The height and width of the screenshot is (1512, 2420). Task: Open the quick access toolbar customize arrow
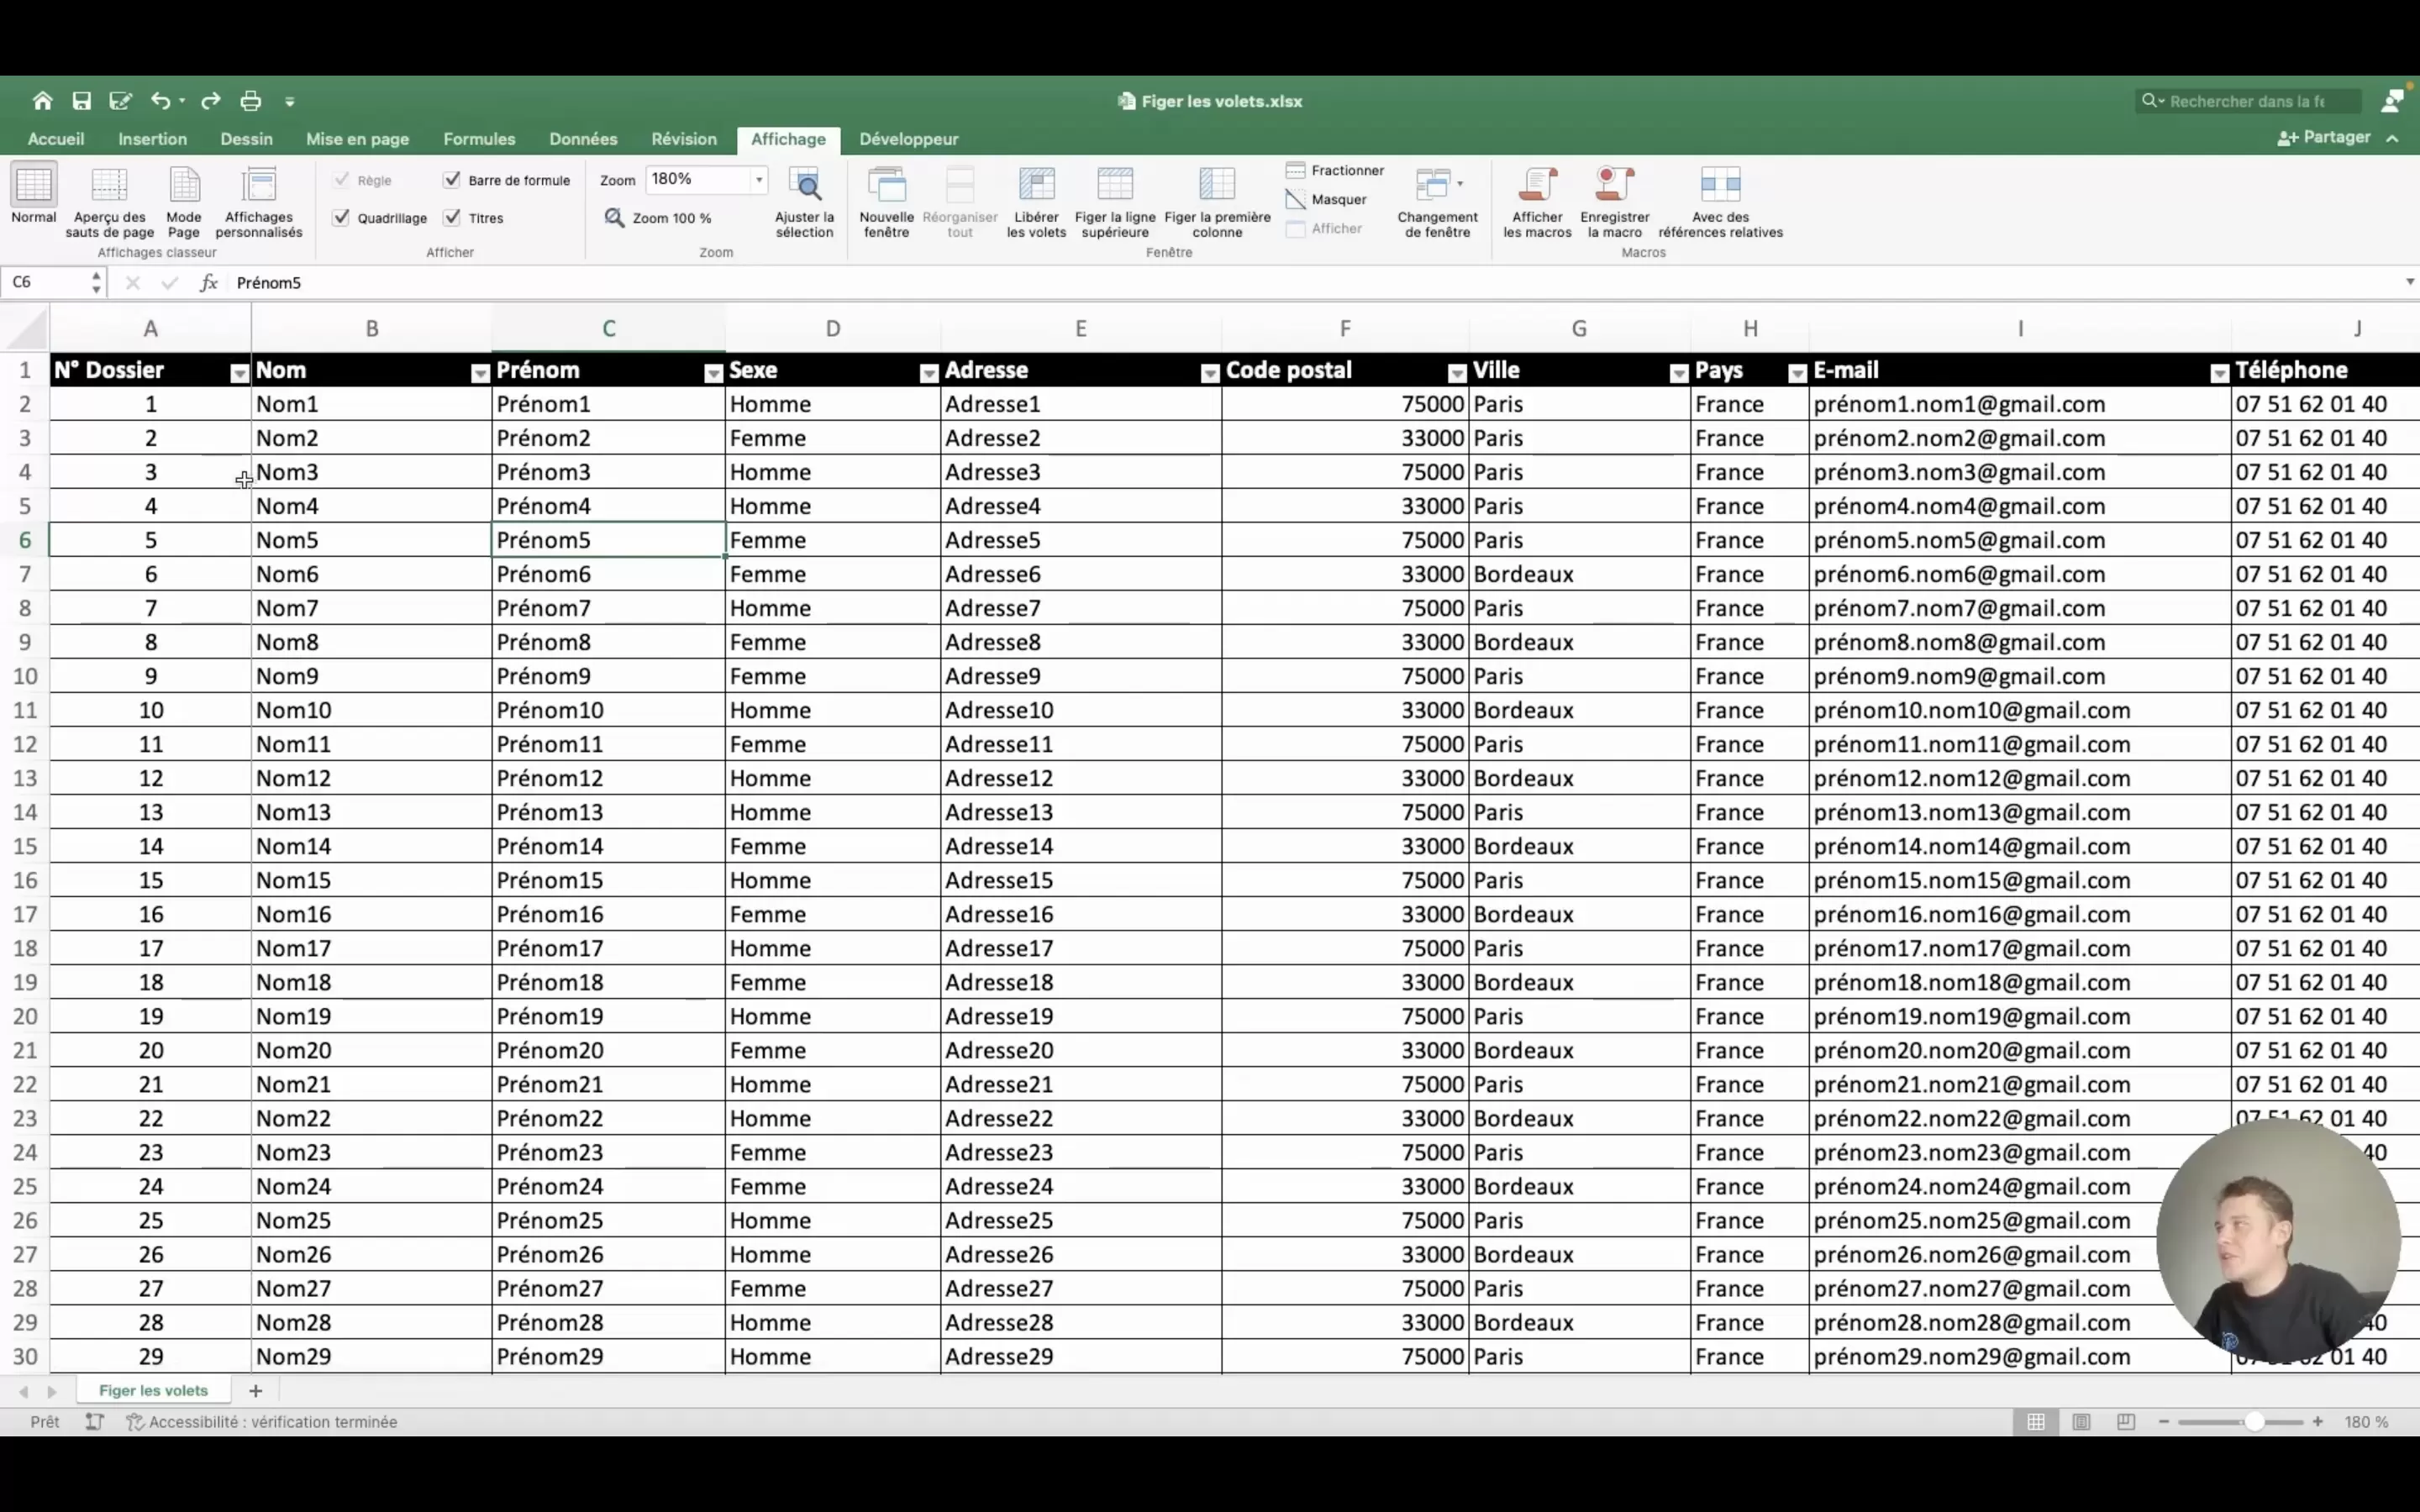coord(290,101)
